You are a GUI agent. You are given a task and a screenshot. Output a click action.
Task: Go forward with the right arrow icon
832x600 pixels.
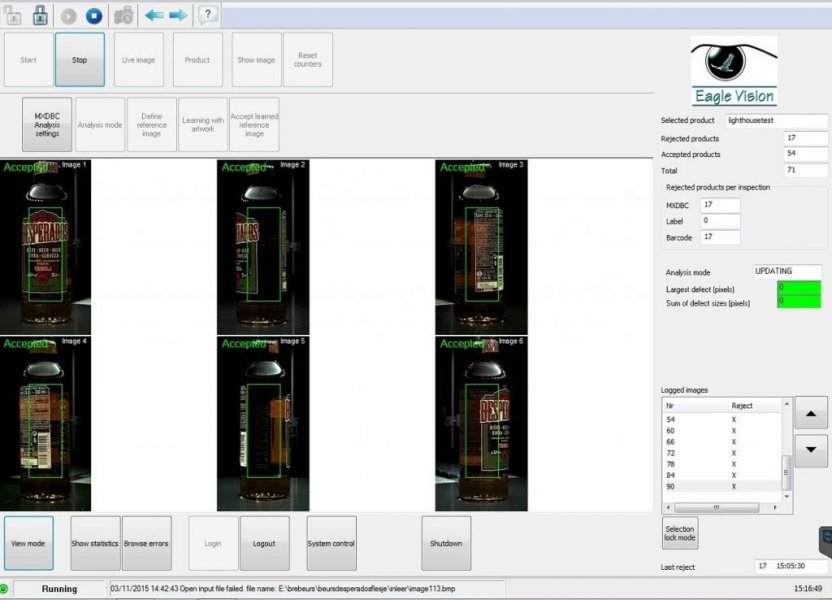coord(178,15)
